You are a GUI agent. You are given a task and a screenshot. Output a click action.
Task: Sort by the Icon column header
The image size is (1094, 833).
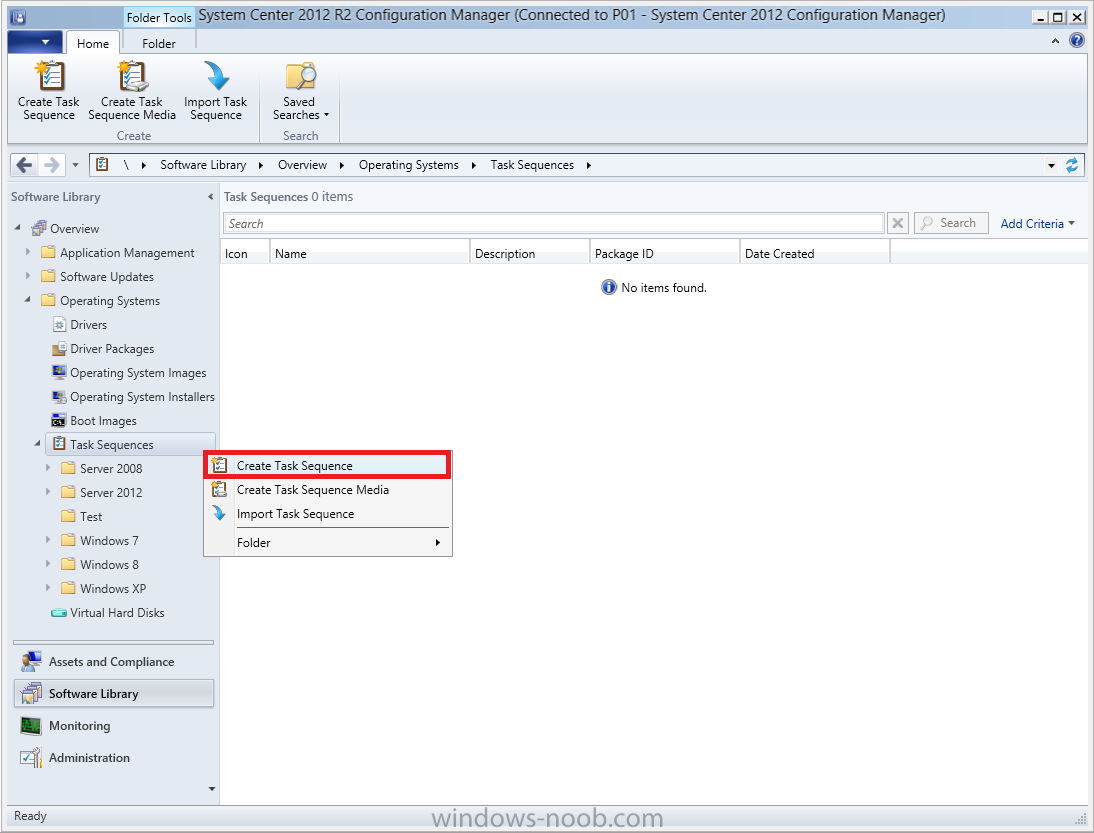pos(245,254)
